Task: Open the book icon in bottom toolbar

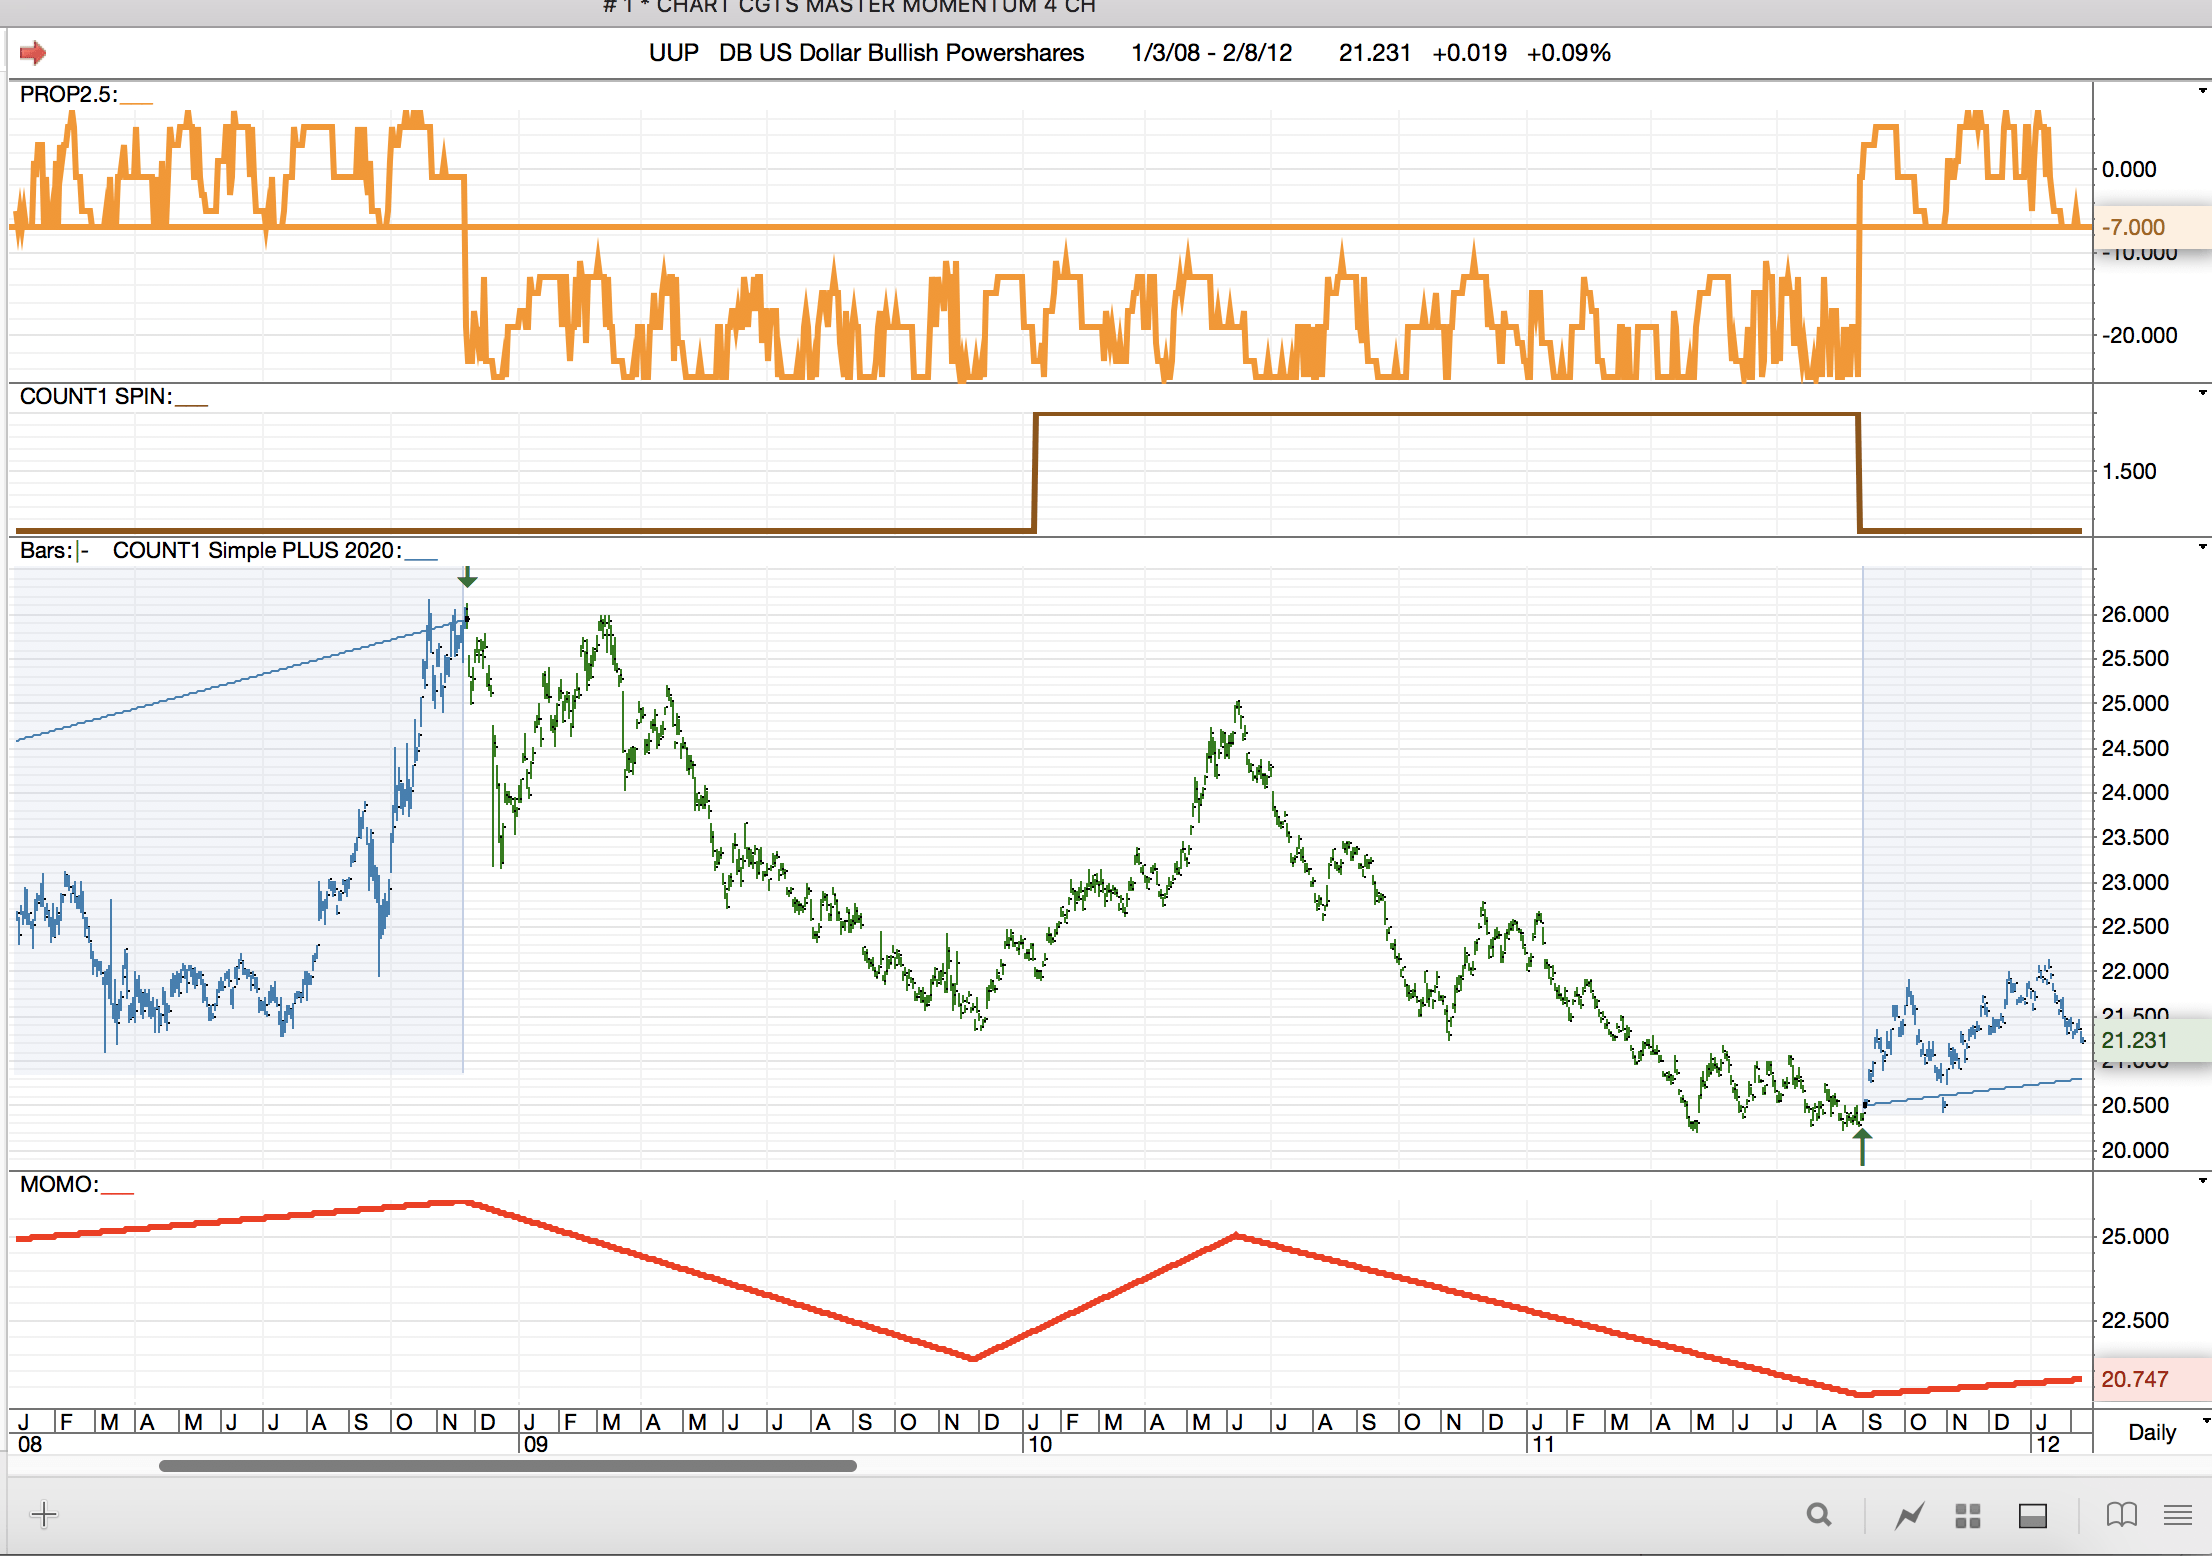Action: 2121,1515
